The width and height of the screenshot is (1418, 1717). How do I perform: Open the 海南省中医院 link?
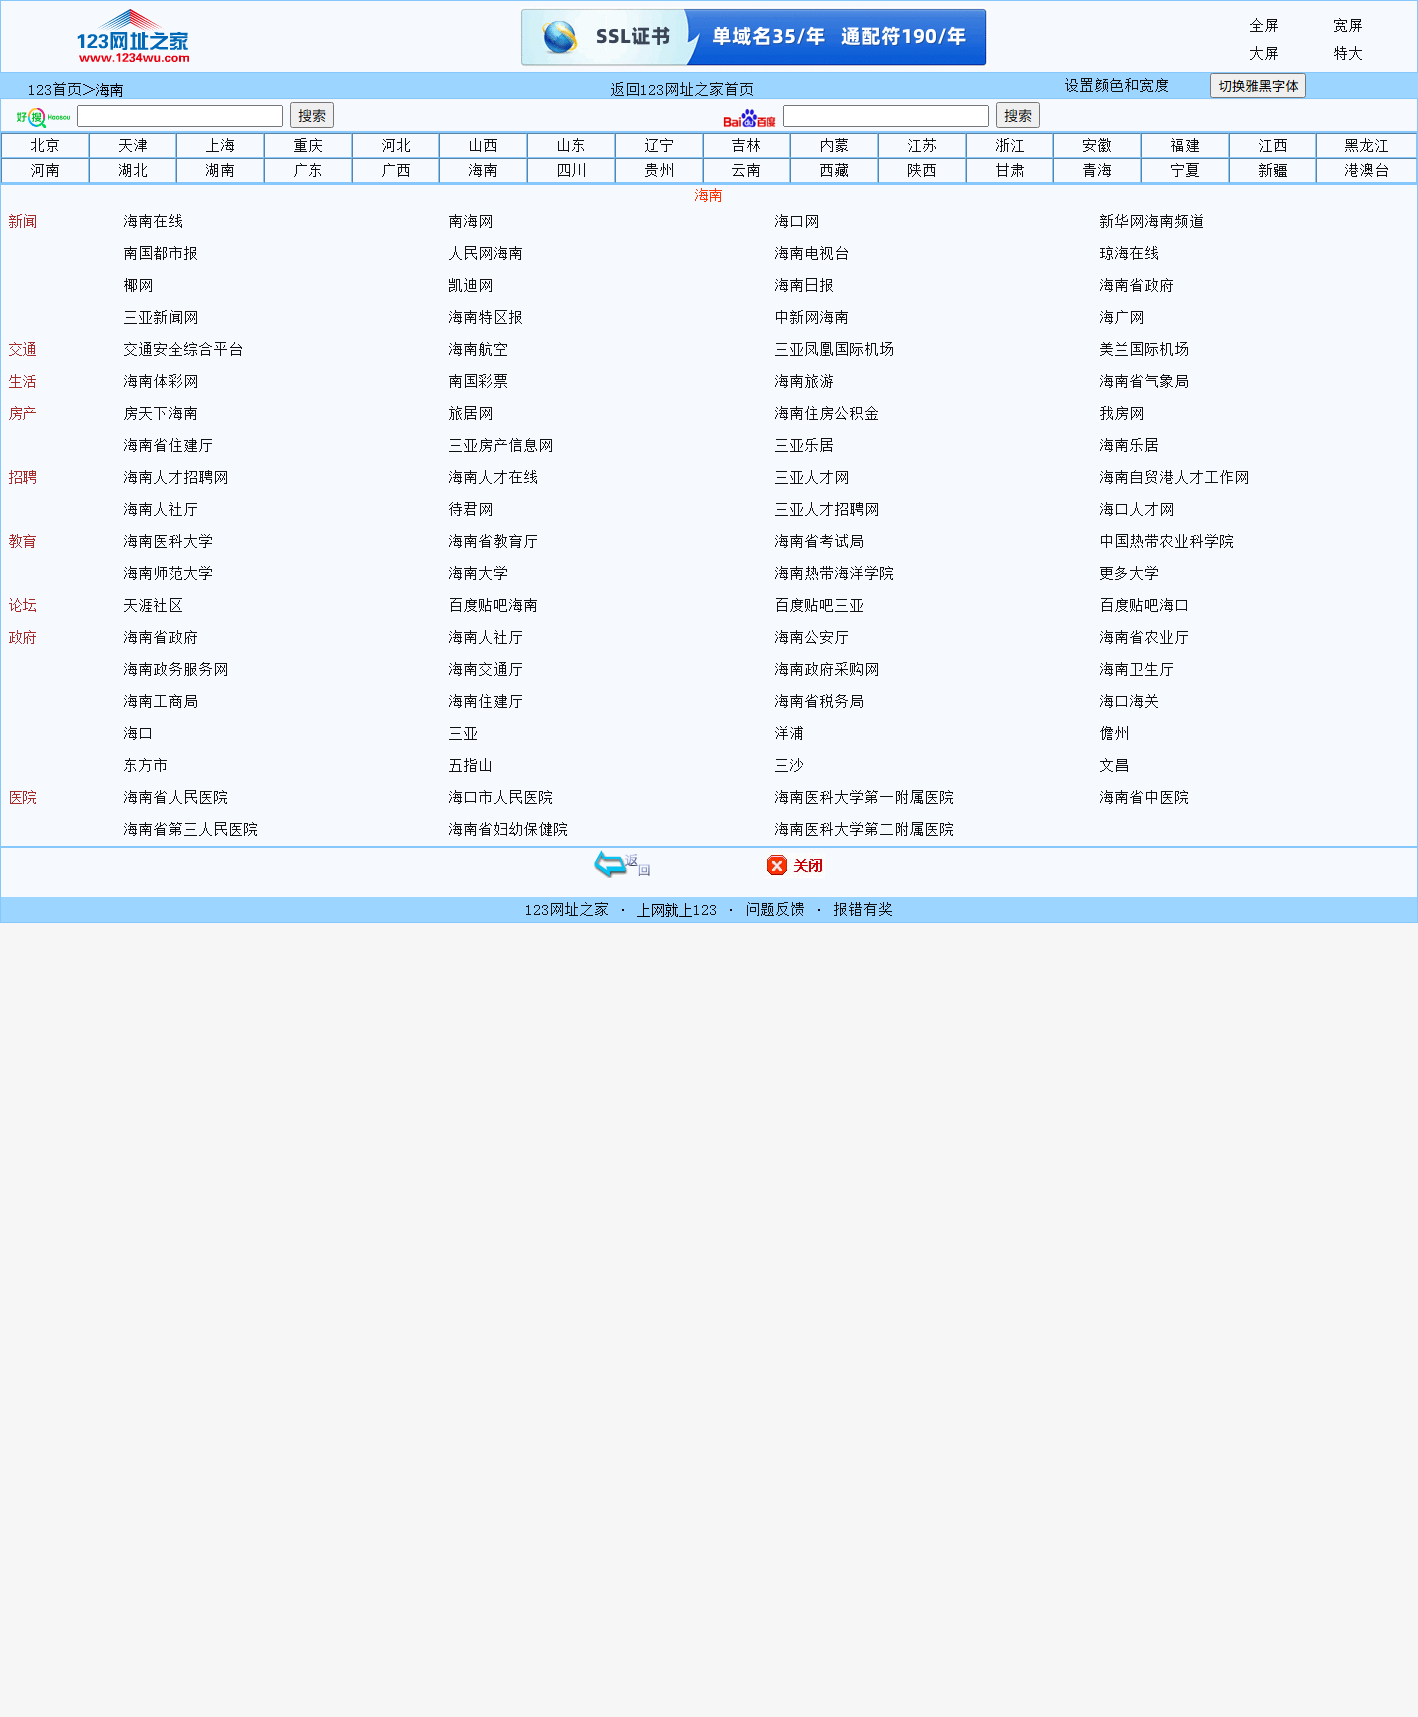(x=1144, y=798)
